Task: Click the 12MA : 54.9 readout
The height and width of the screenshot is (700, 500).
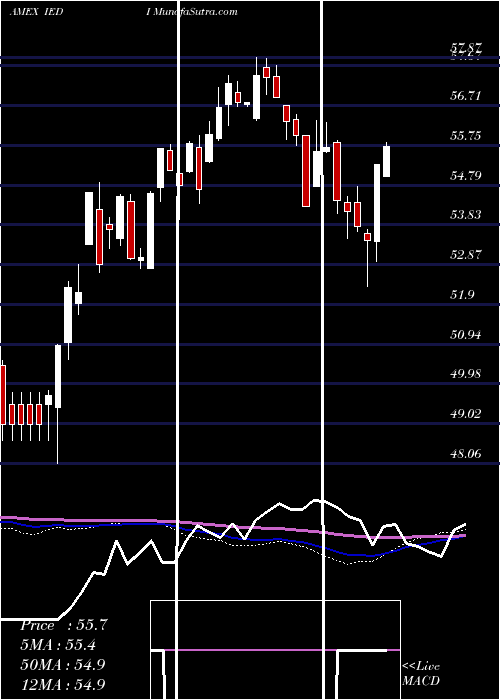Action: click(62, 684)
